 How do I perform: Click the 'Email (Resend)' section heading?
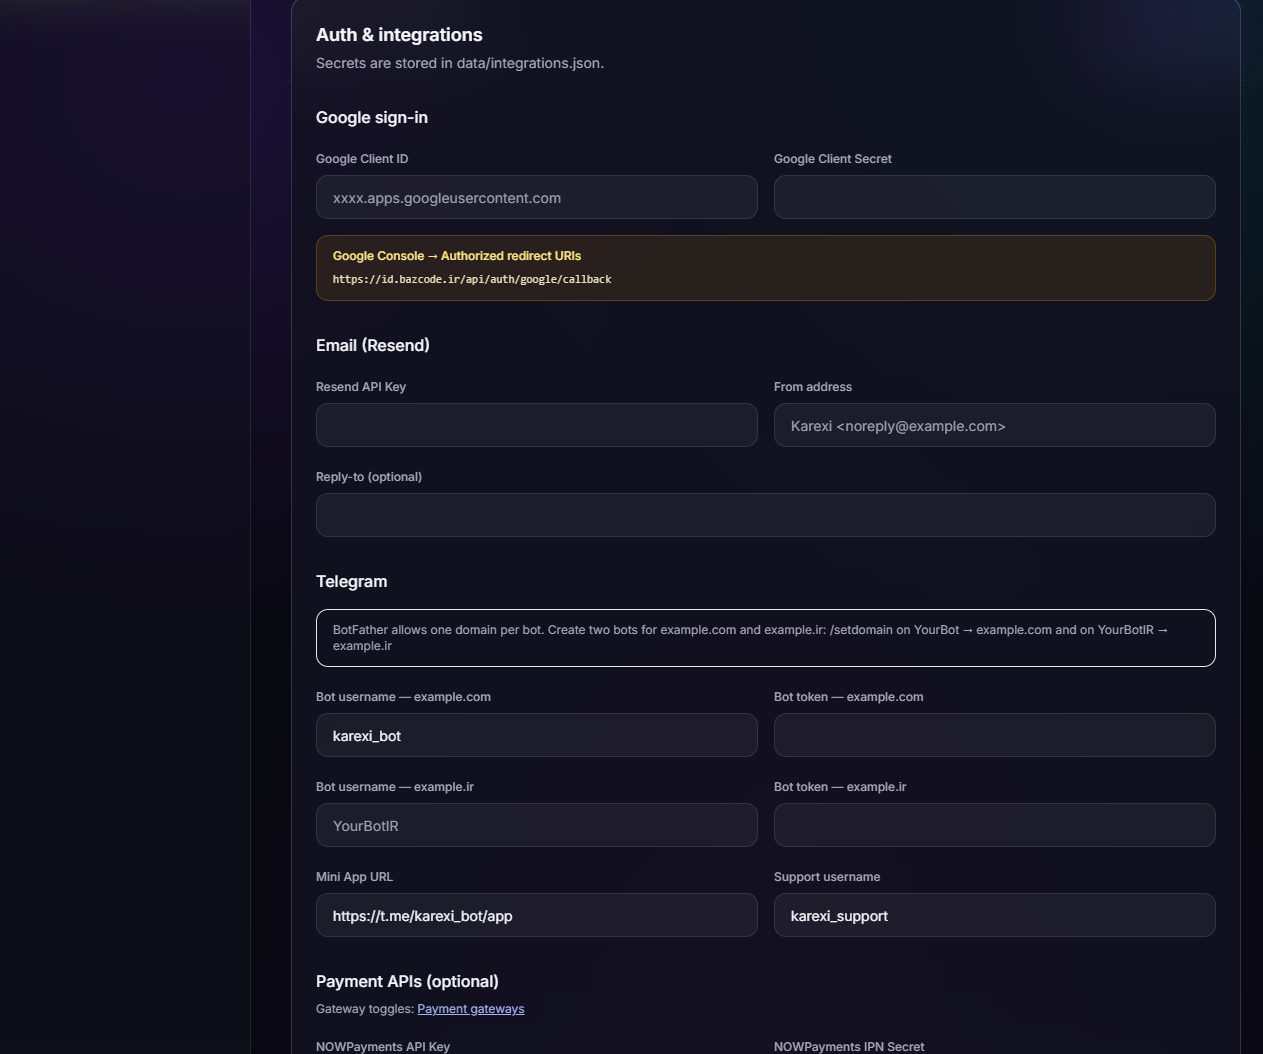pos(373,345)
